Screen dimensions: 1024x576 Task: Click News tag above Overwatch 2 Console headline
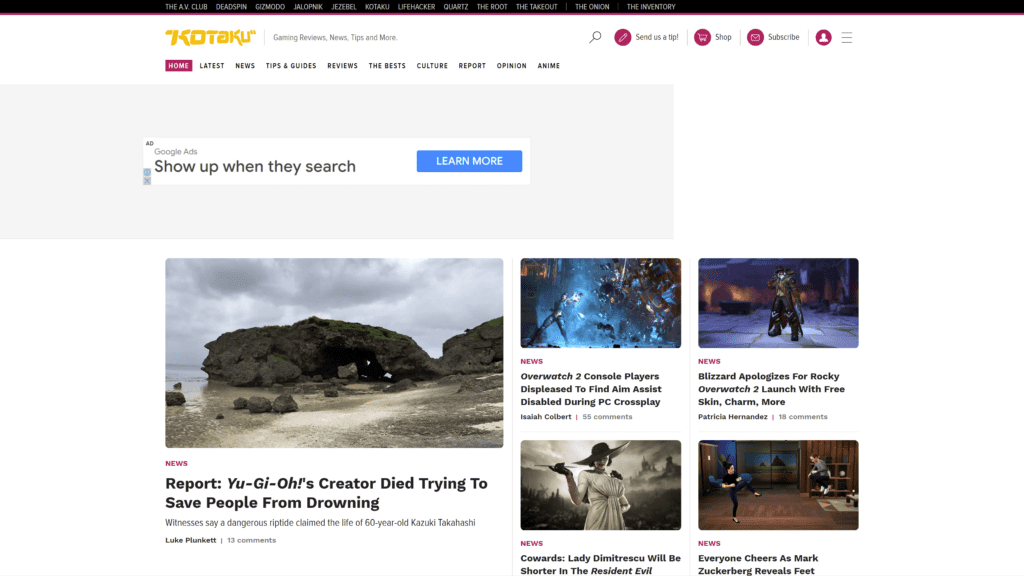tap(532, 361)
